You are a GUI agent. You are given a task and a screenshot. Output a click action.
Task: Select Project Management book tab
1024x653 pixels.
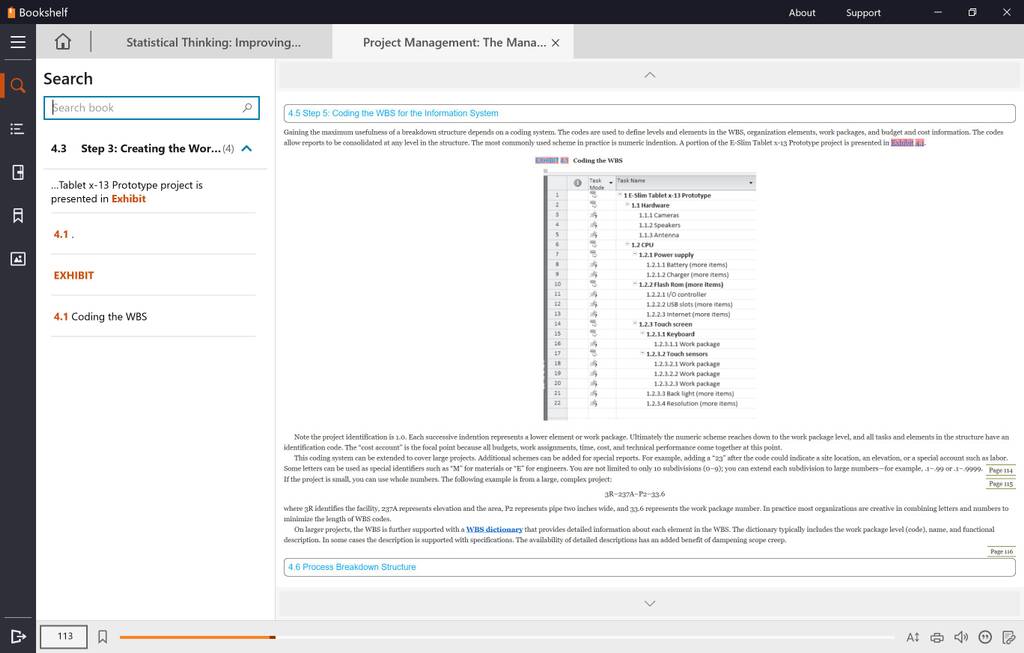455,42
